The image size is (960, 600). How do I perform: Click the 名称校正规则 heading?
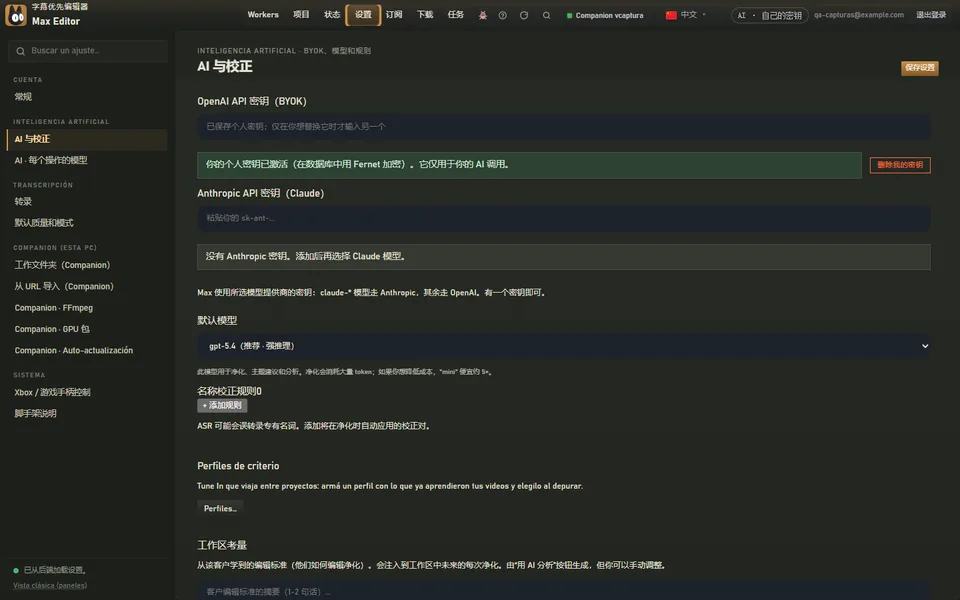click(229, 391)
